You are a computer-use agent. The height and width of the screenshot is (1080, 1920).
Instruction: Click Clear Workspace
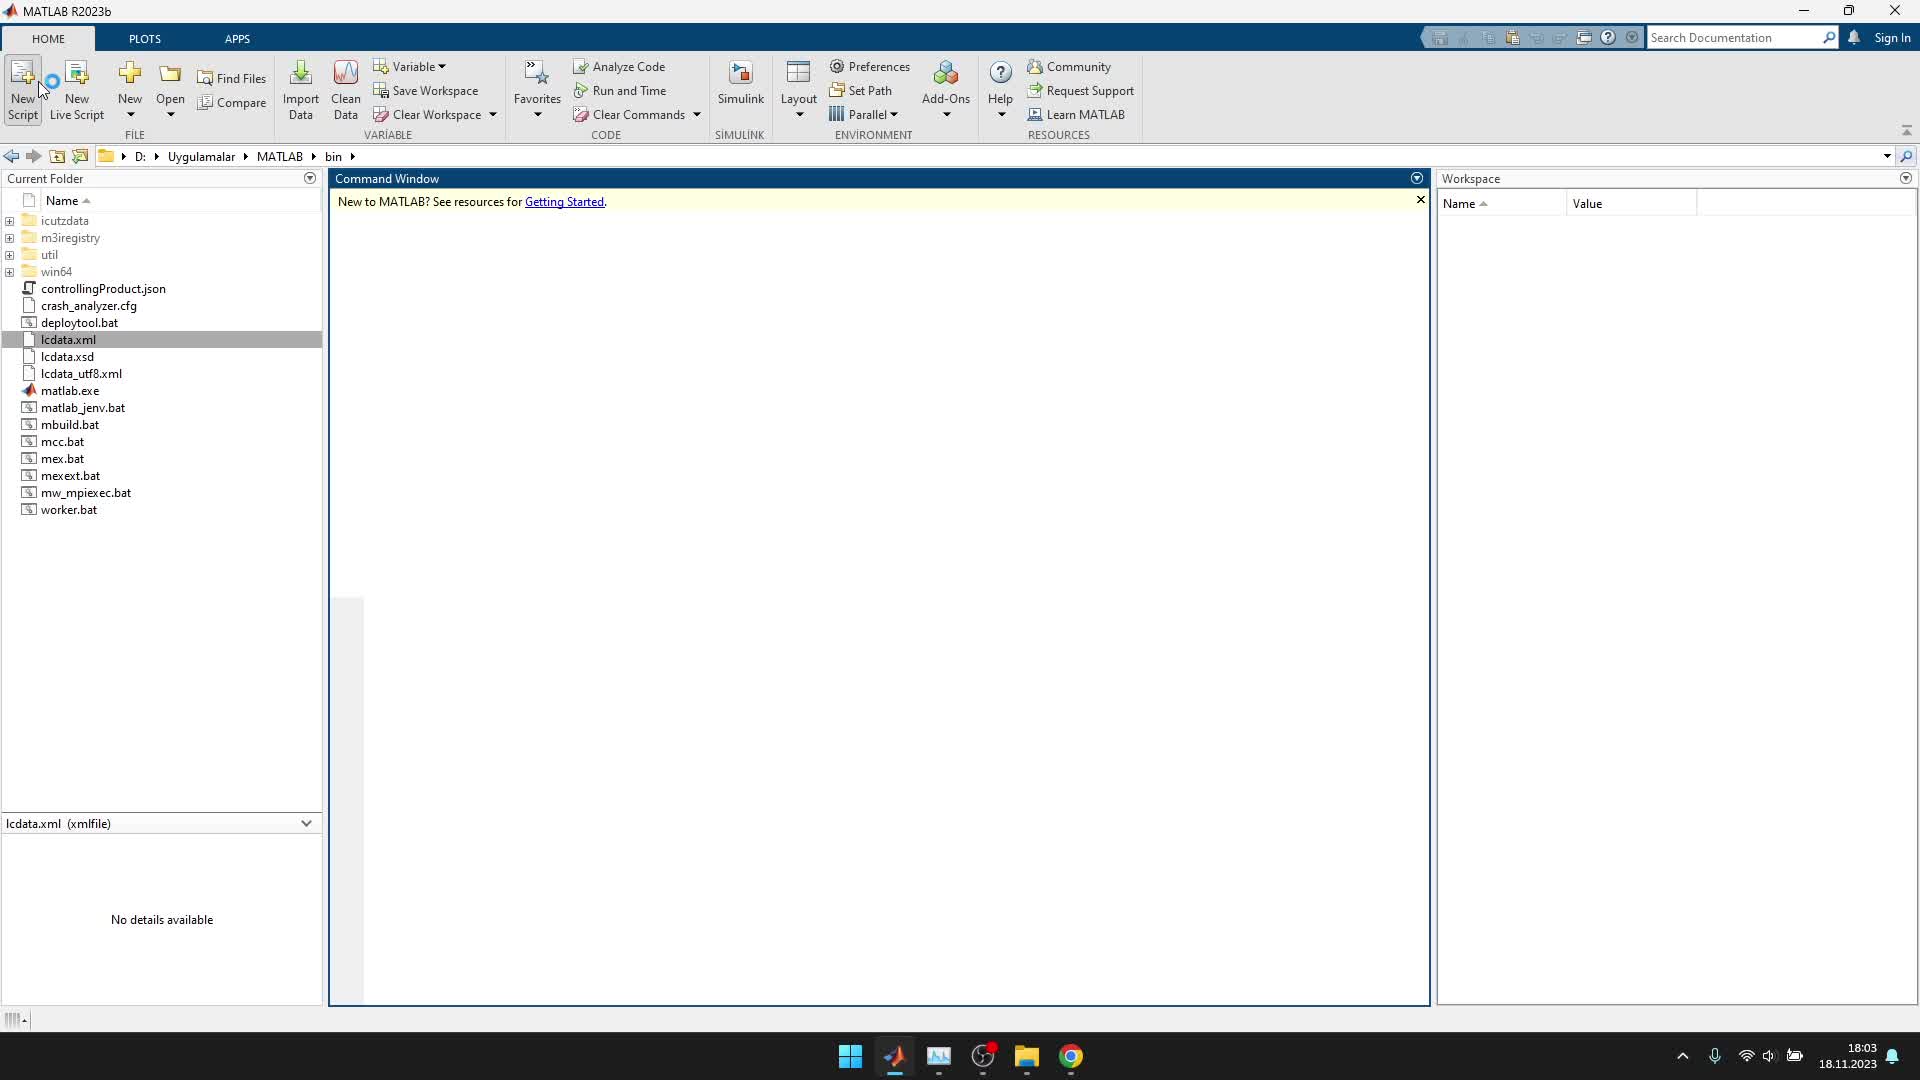click(x=428, y=114)
